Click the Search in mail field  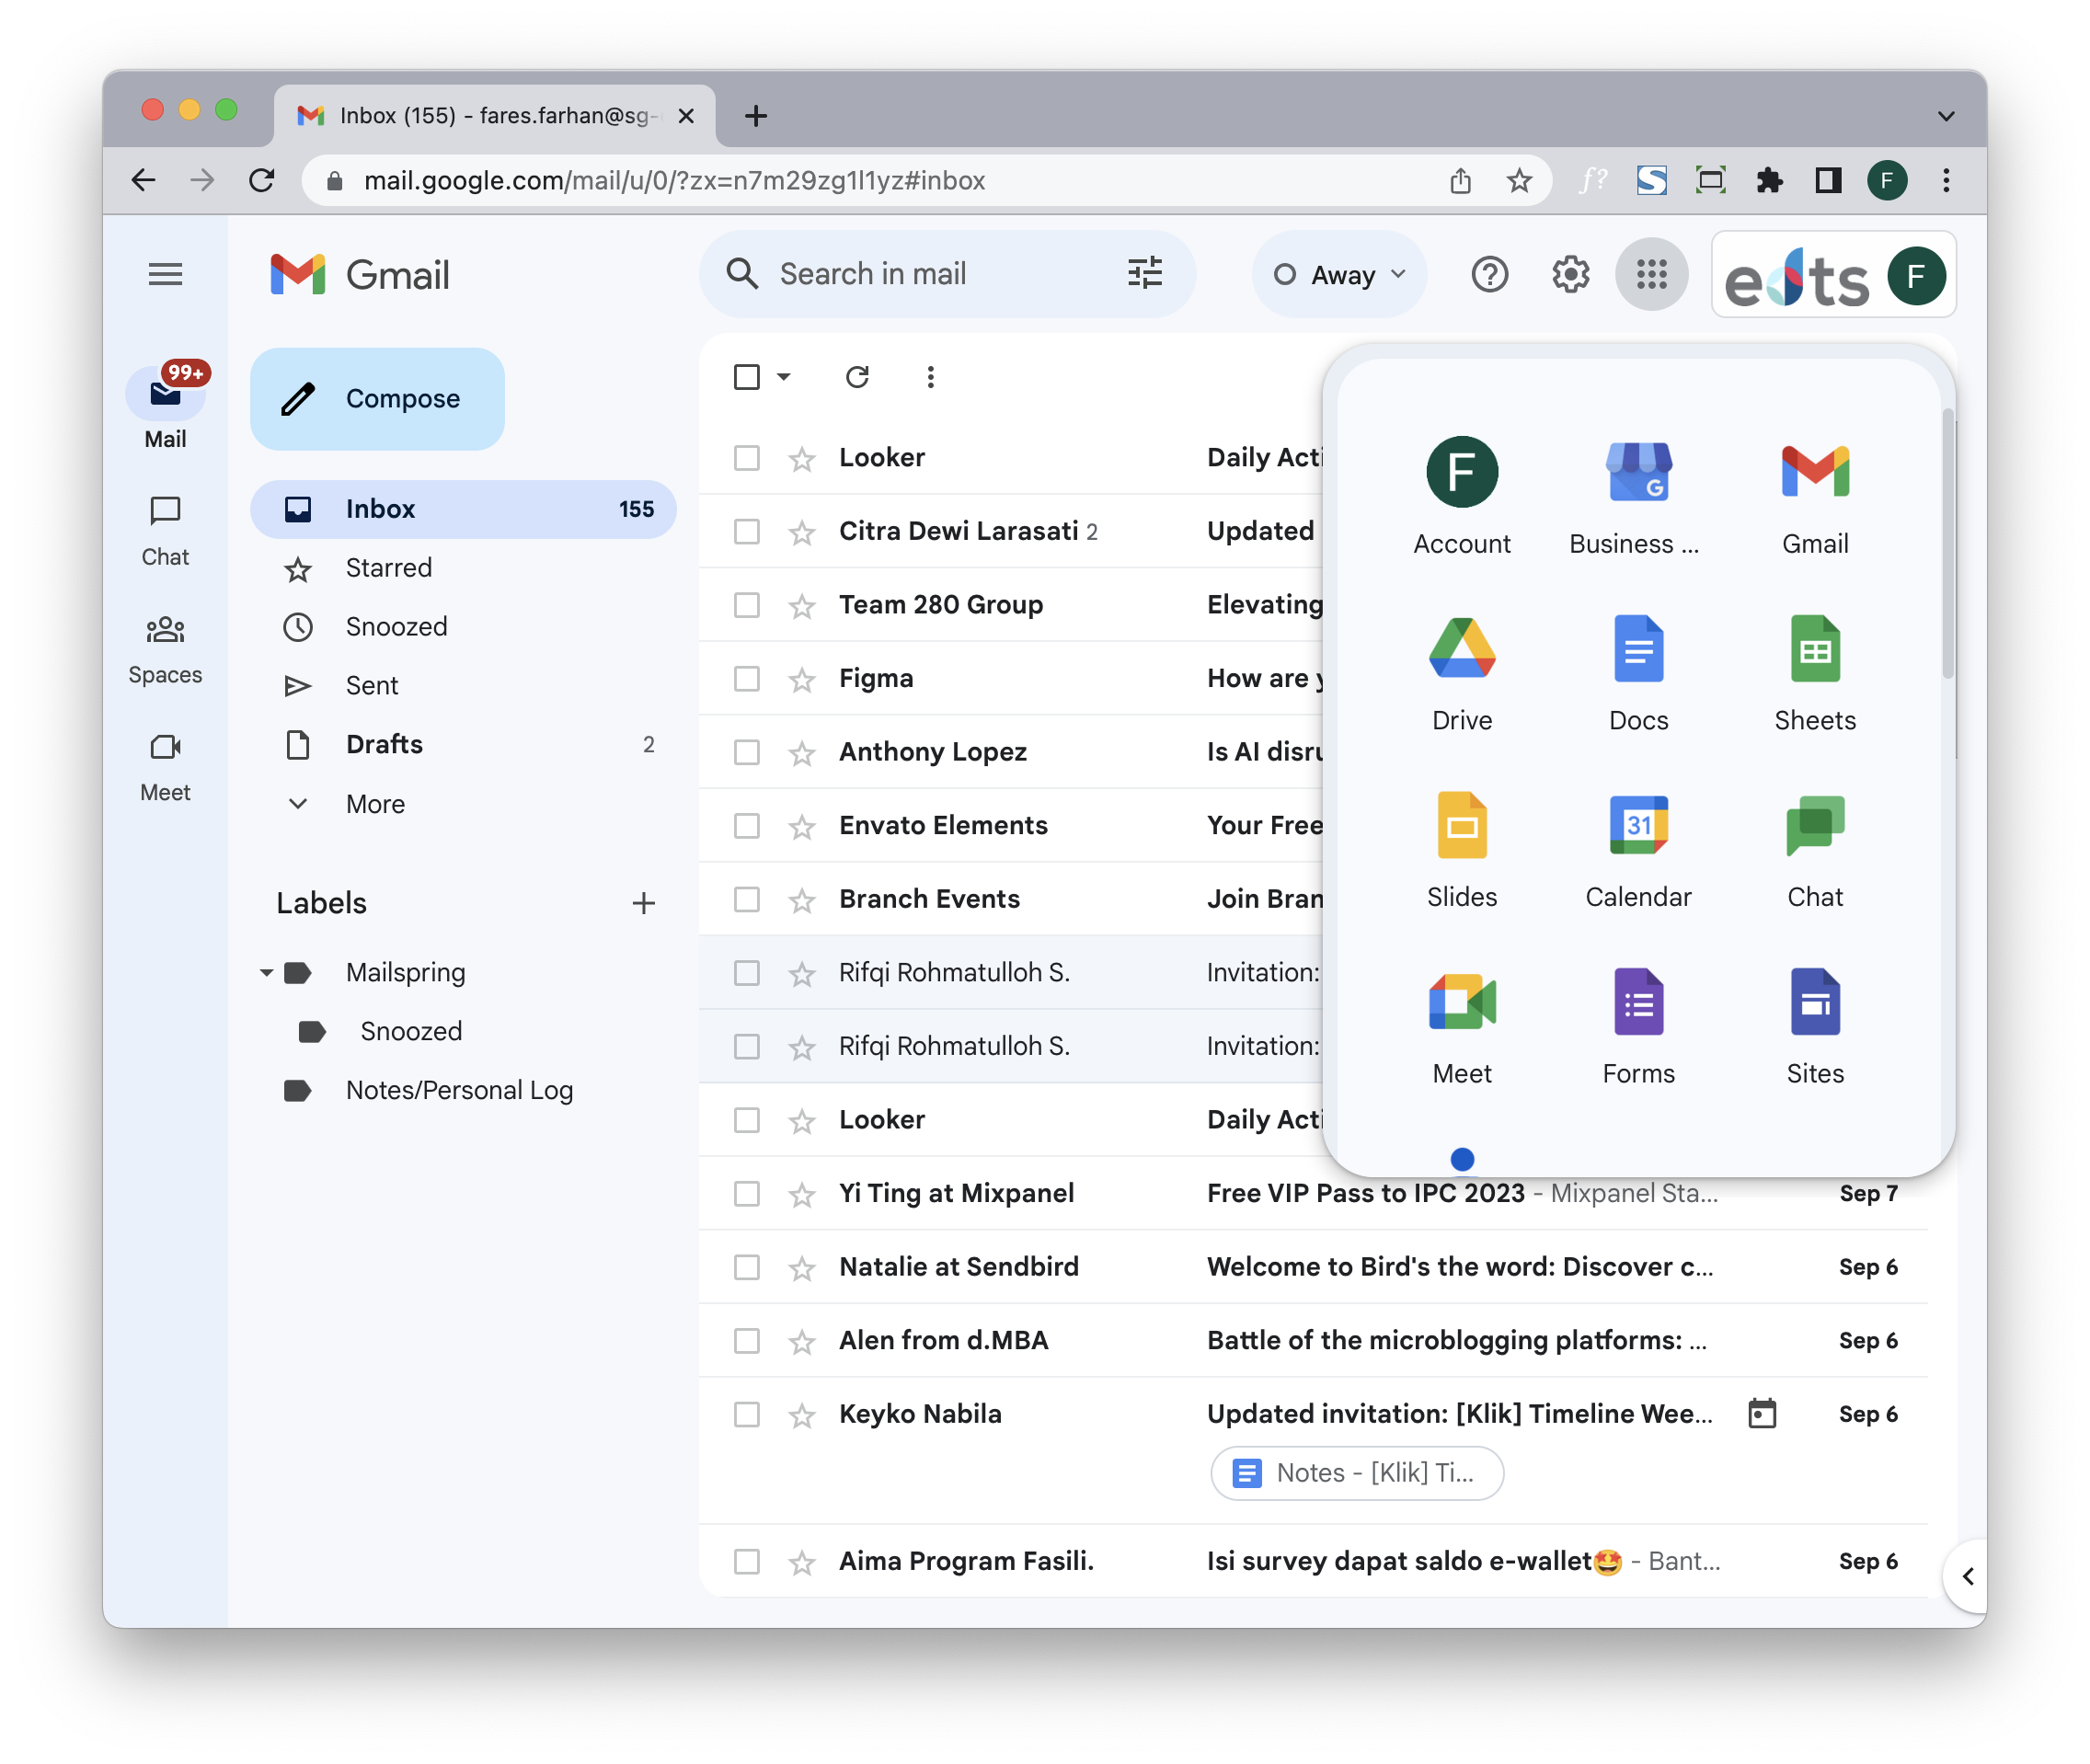[930, 274]
